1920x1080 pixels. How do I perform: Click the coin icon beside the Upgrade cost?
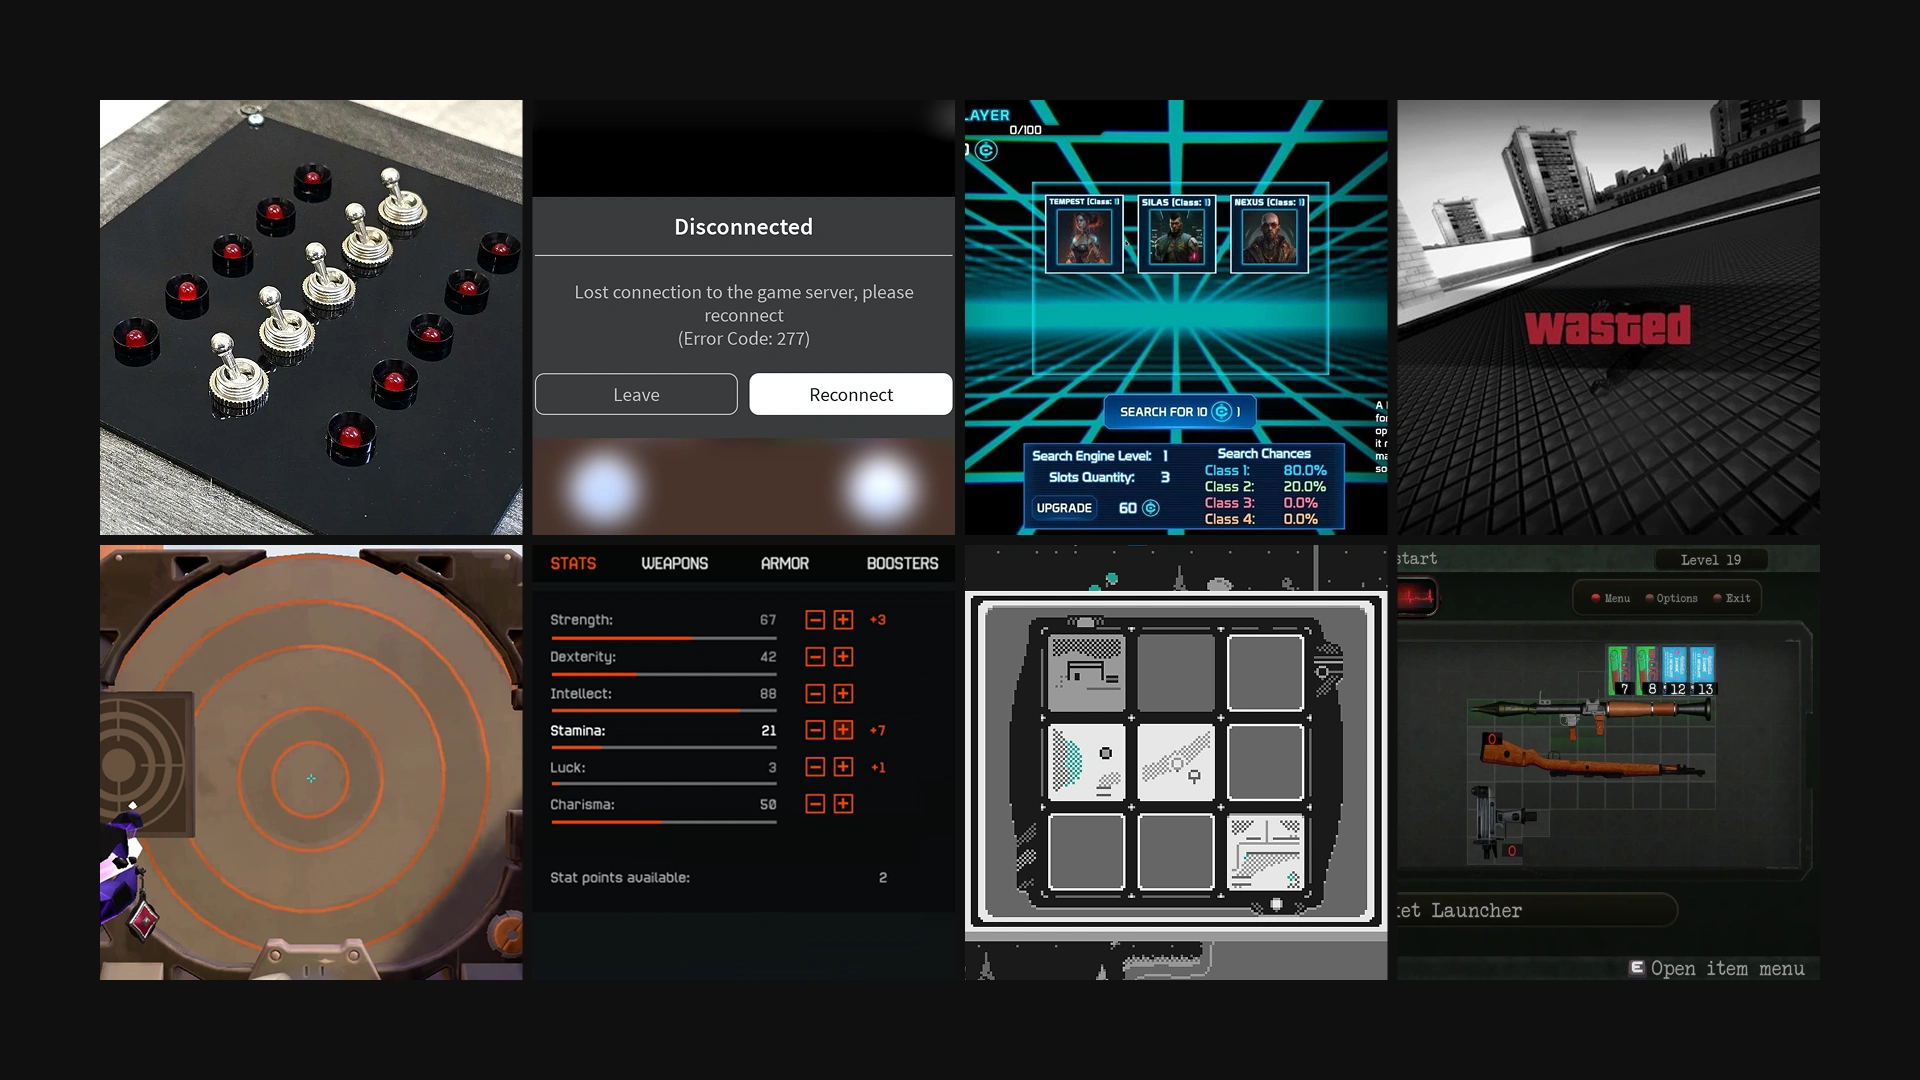[1150, 508]
